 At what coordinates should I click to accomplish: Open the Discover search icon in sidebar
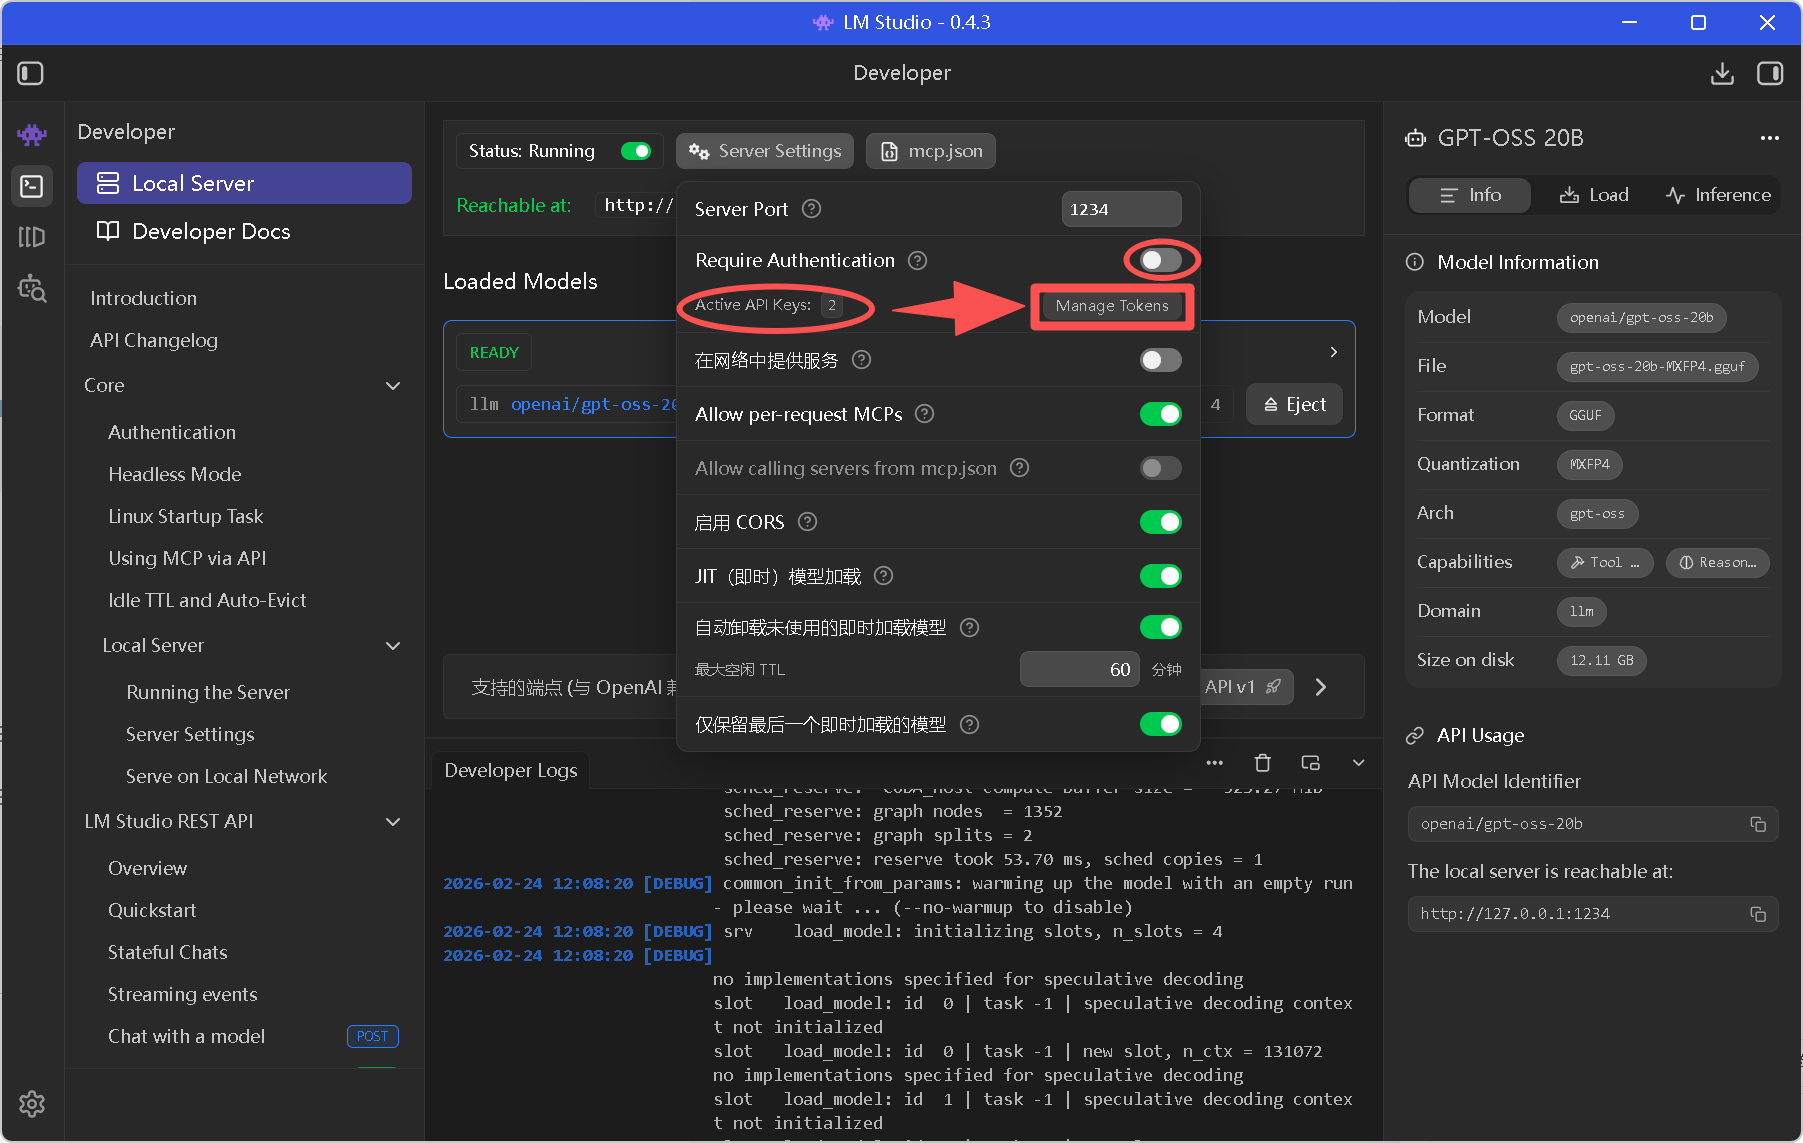point(32,288)
